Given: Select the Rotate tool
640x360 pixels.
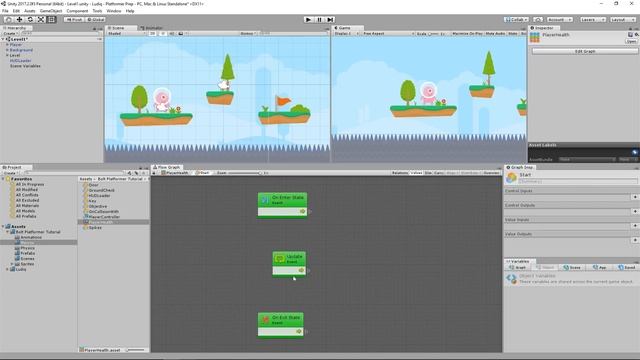Looking at the screenshot, I should pyautogui.click(x=30, y=19).
